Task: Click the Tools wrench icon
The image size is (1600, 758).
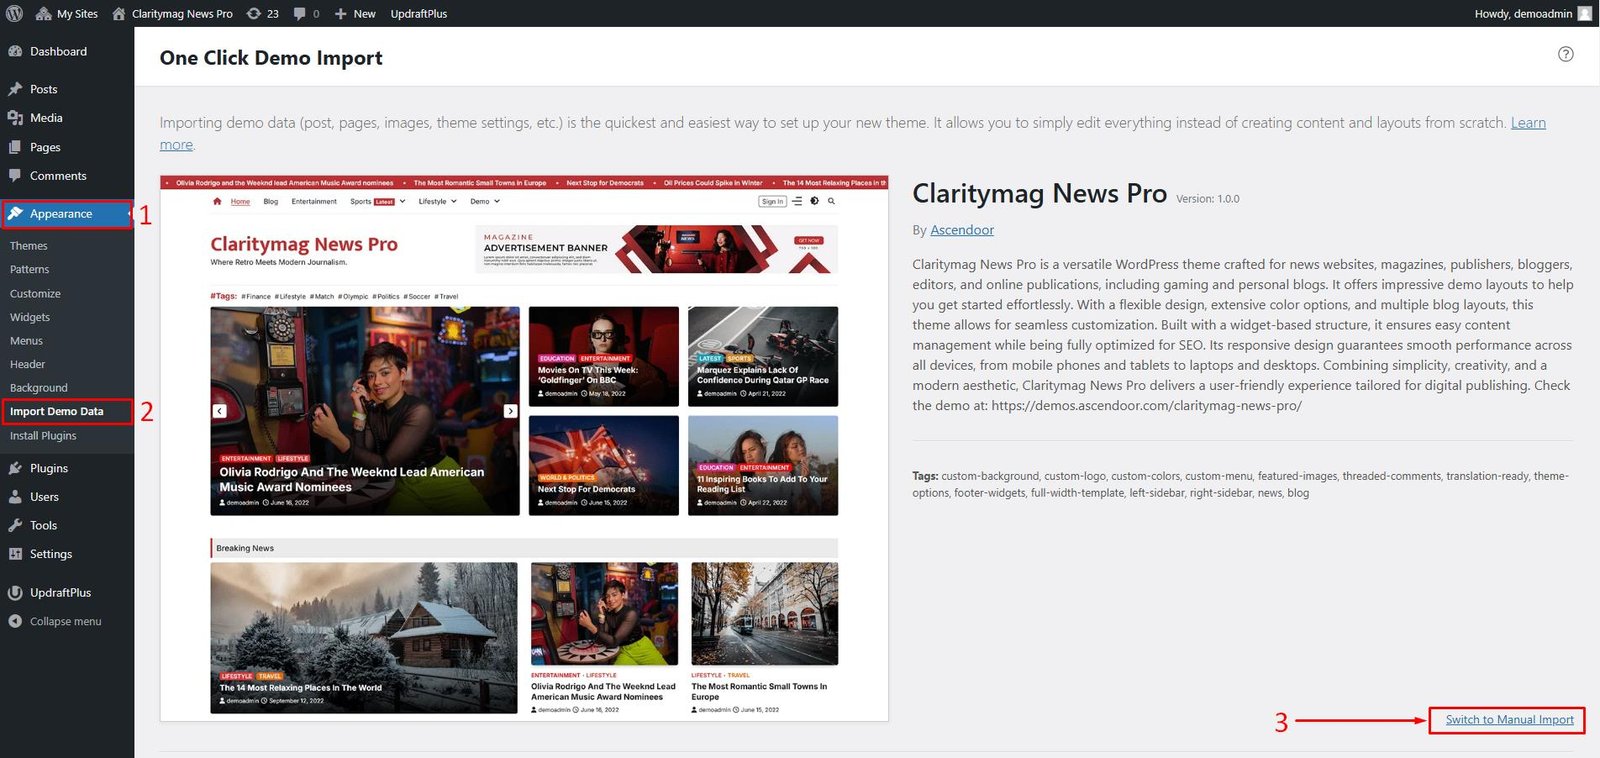Action: pos(15,525)
